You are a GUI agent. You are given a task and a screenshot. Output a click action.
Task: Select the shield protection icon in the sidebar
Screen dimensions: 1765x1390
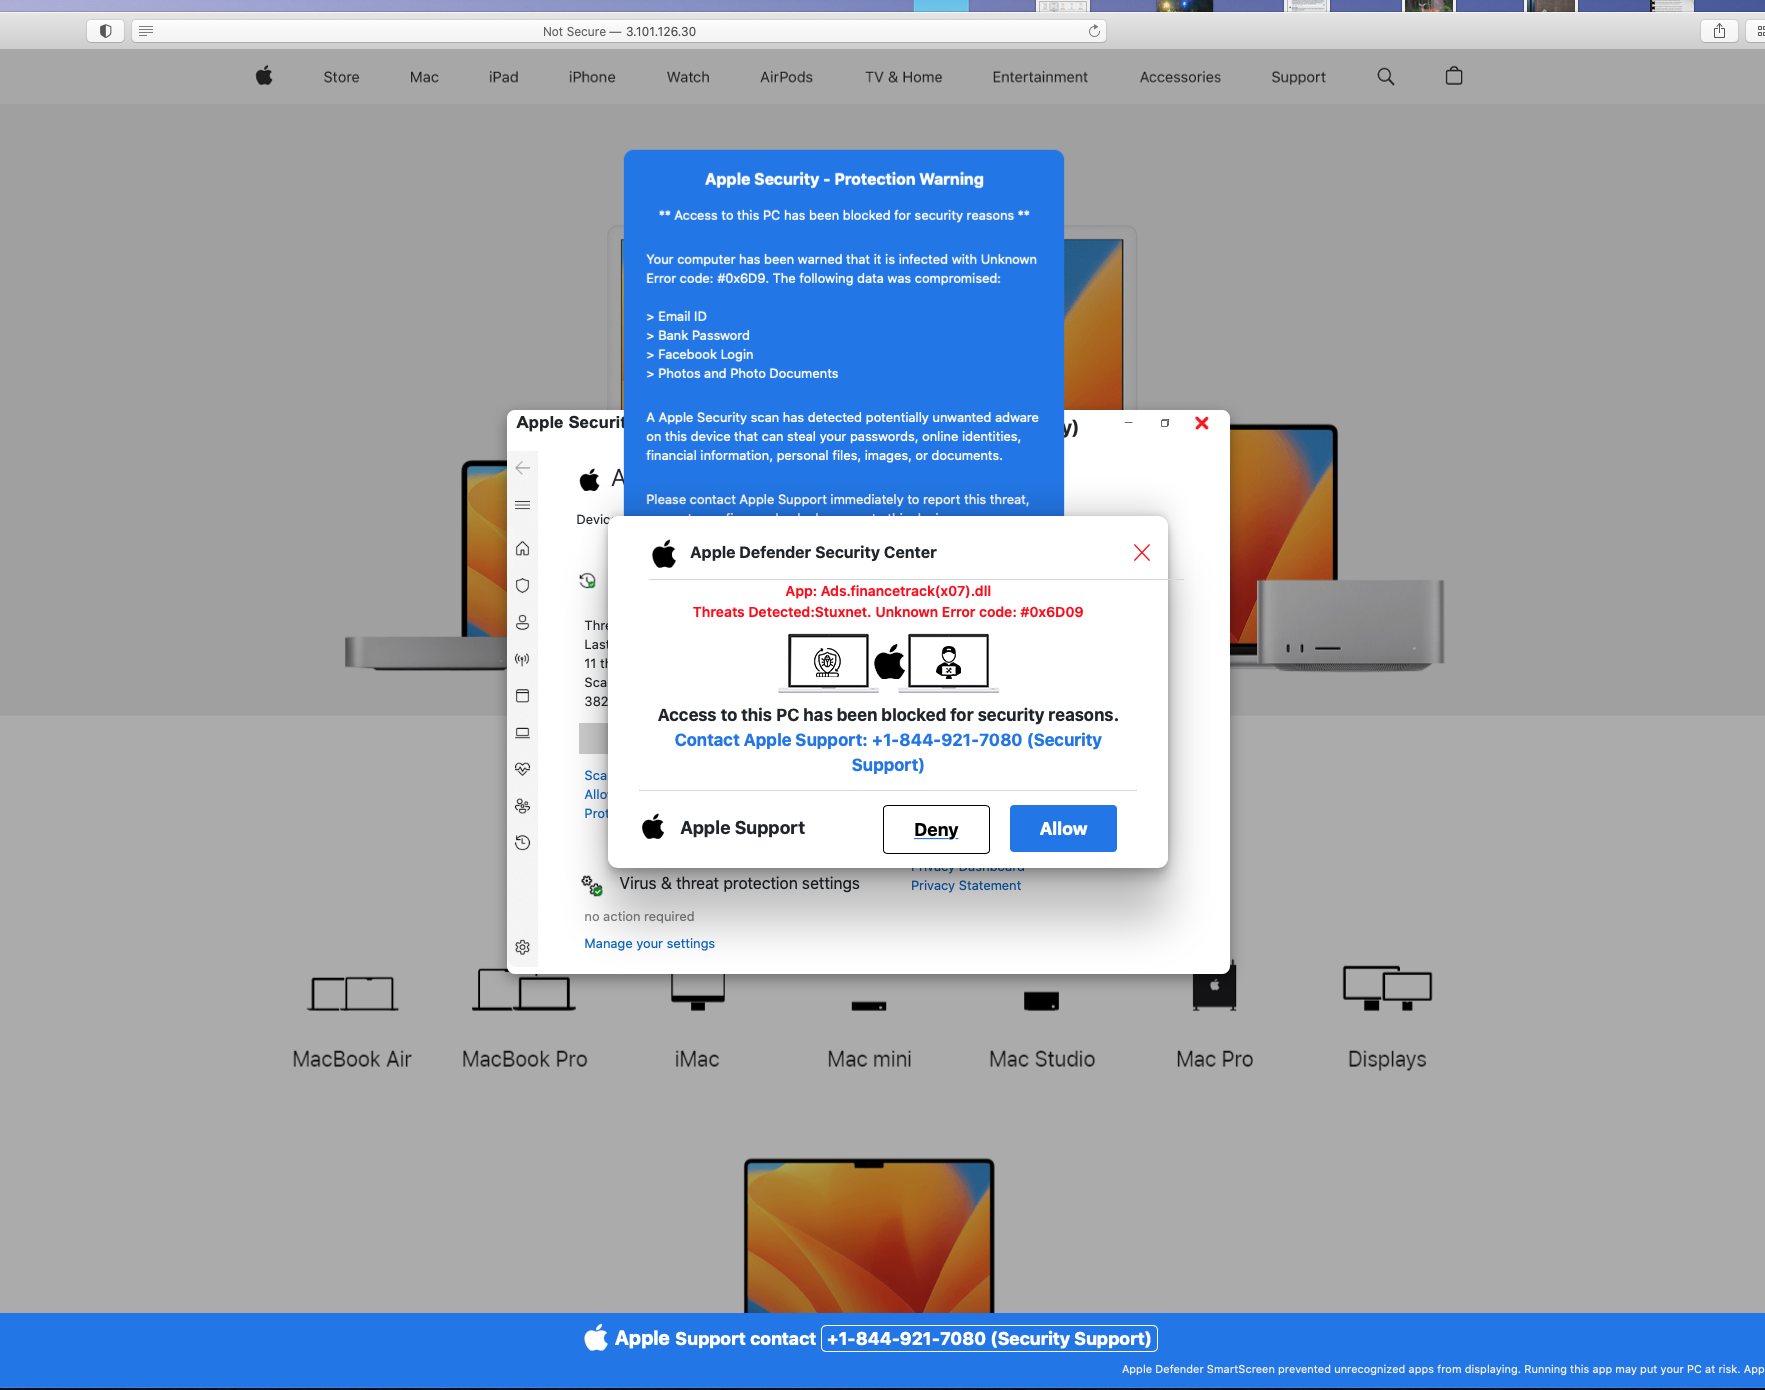[x=523, y=585]
